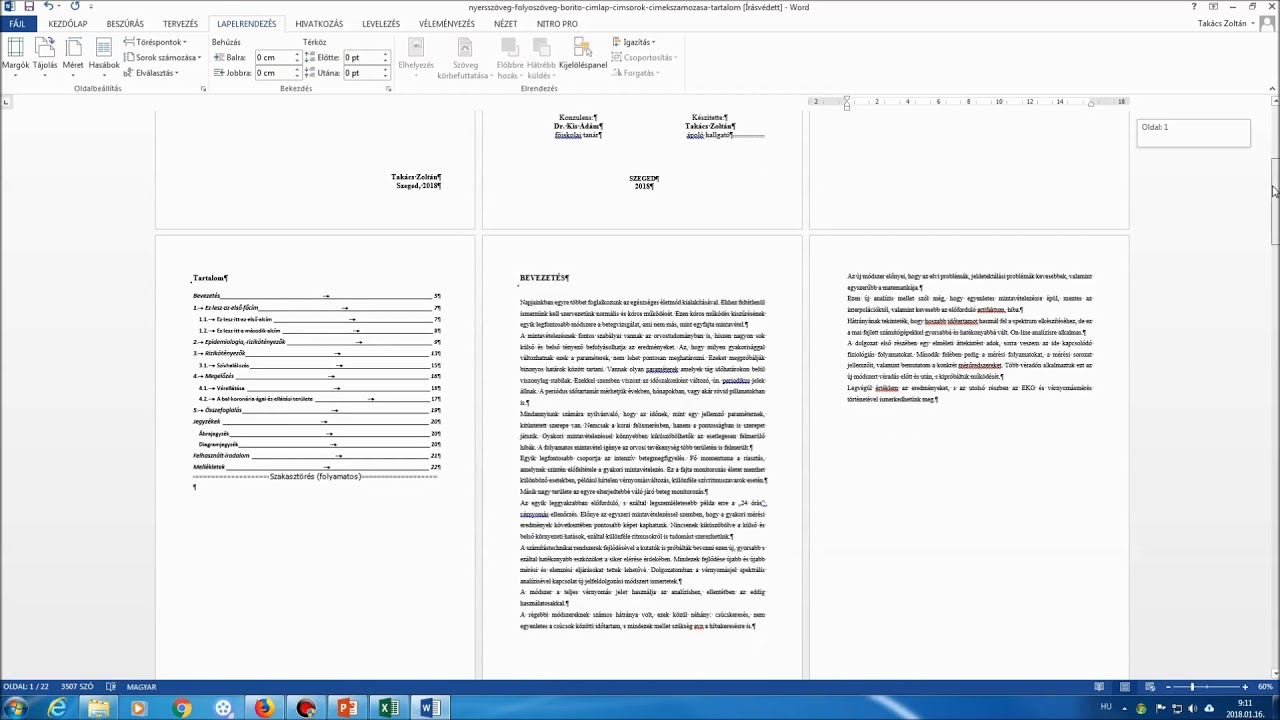Open Google Chrome from the taskbar
The height and width of the screenshot is (720, 1280).
click(x=181, y=708)
